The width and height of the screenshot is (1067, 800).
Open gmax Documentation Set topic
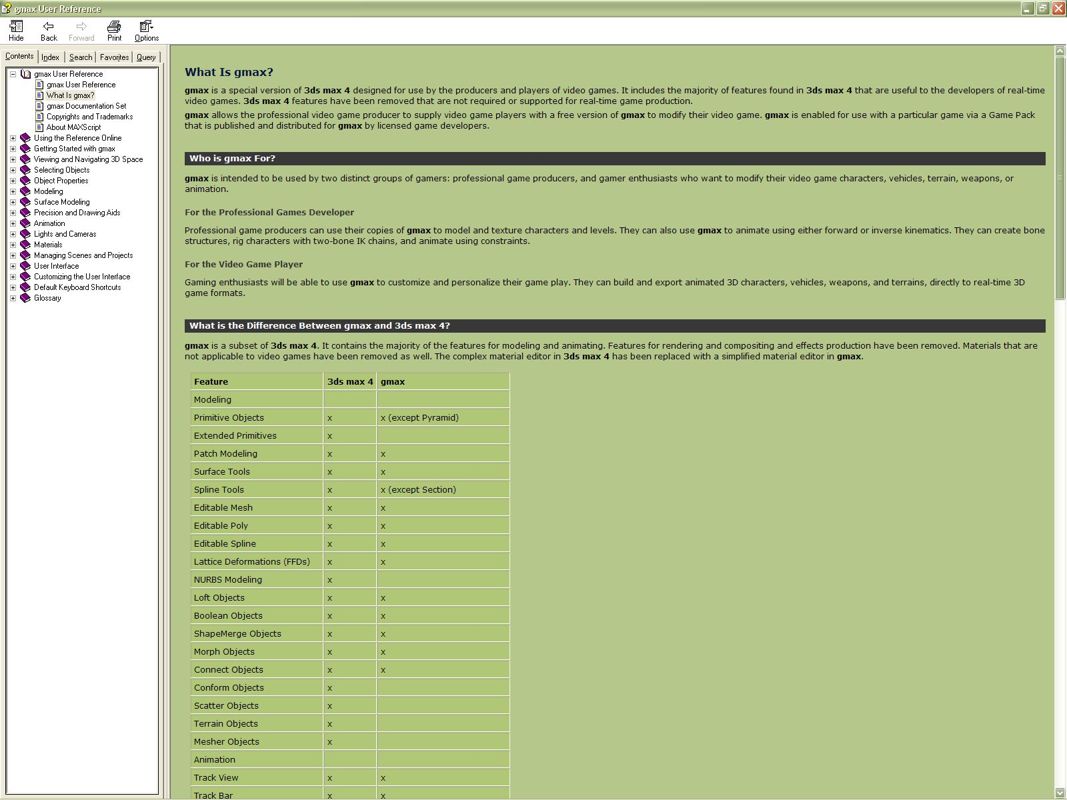tap(86, 106)
